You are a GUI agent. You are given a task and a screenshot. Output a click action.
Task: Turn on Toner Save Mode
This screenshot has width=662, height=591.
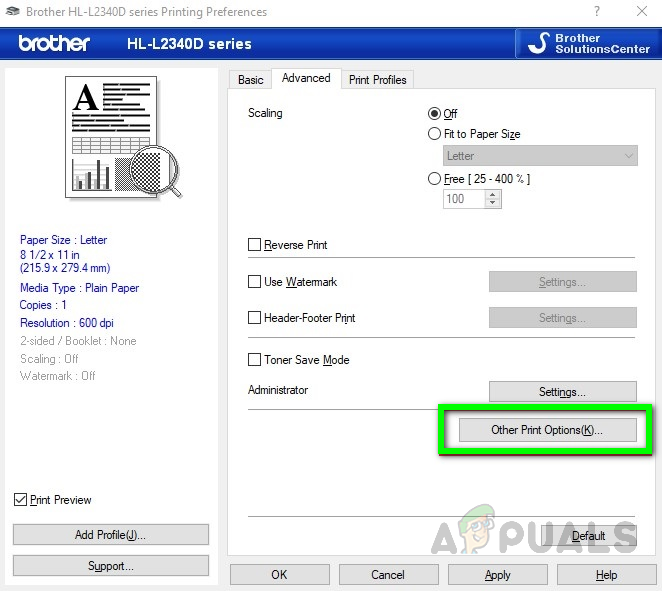tap(254, 360)
